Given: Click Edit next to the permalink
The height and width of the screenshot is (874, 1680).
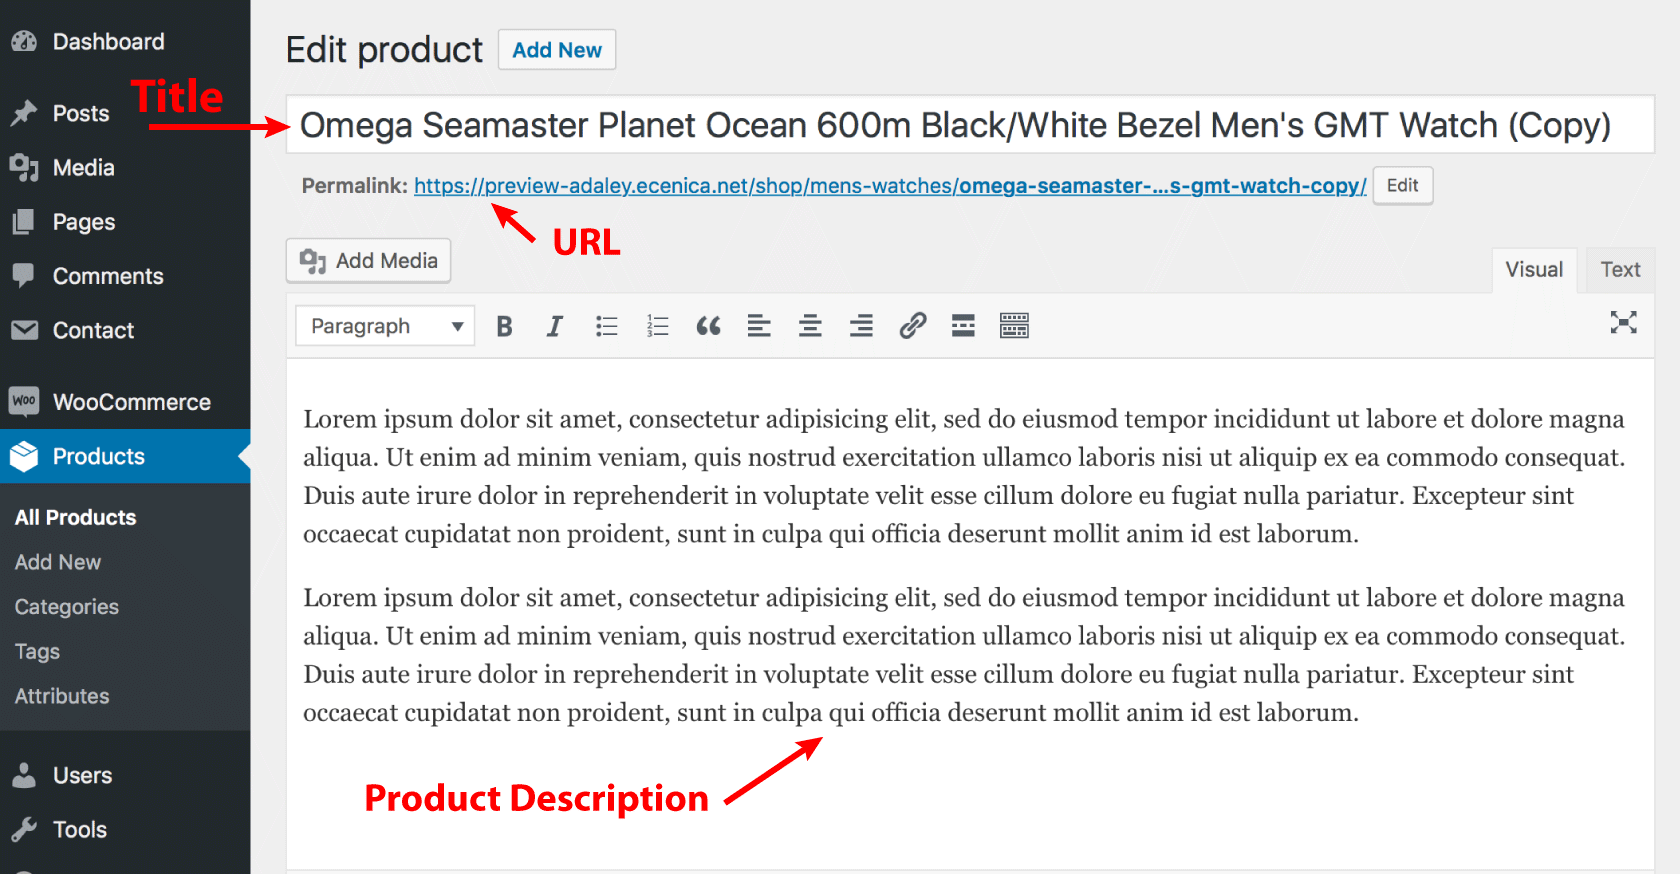Looking at the screenshot, I should 1402,186.
